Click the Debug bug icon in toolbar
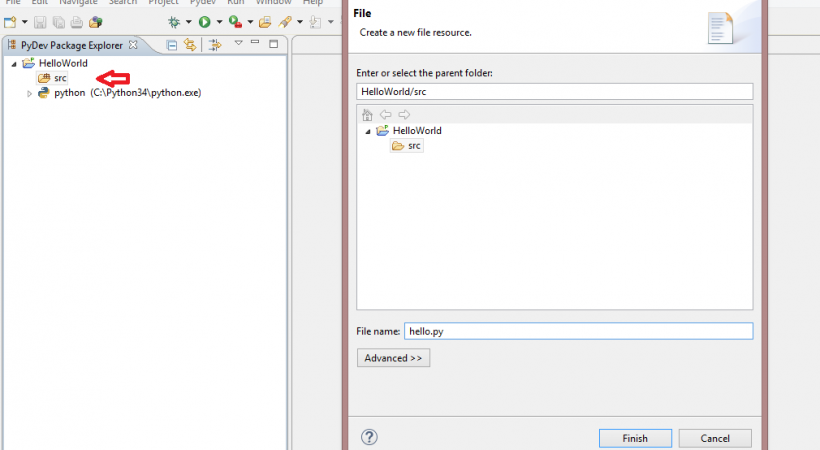 174,21
